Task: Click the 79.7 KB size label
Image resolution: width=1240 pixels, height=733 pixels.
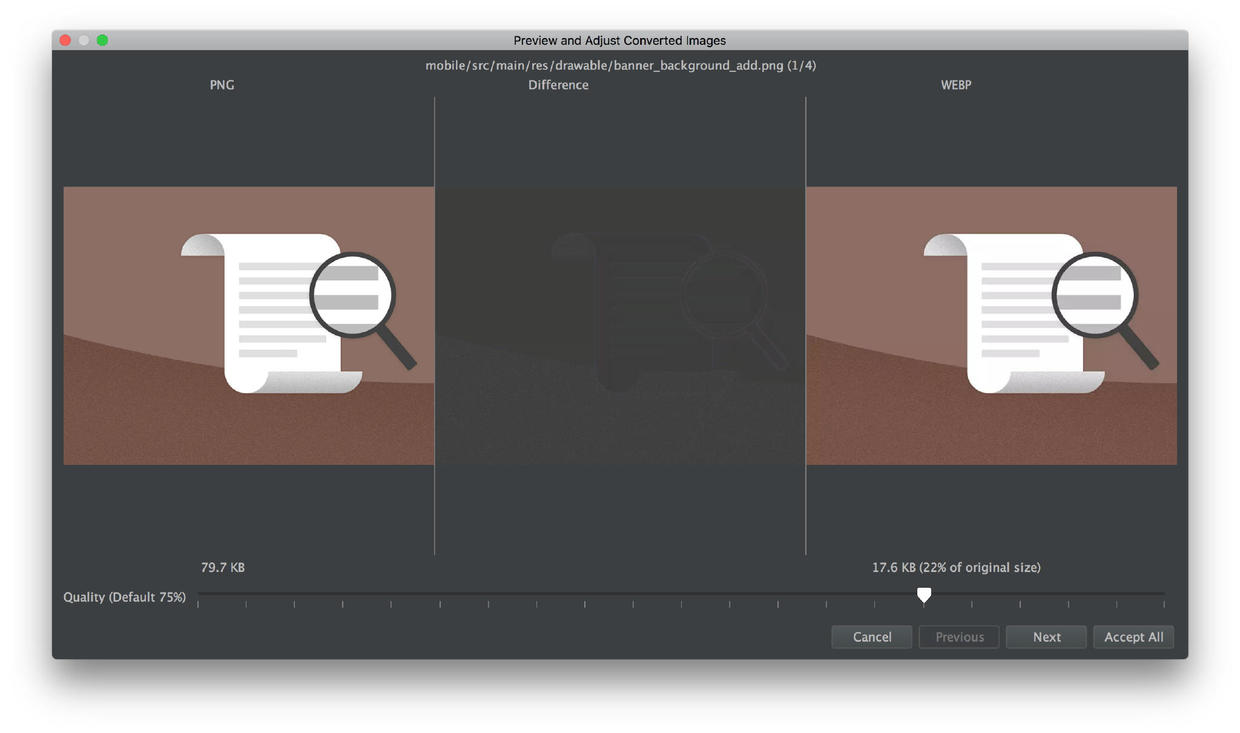Action: pos(223,567)
